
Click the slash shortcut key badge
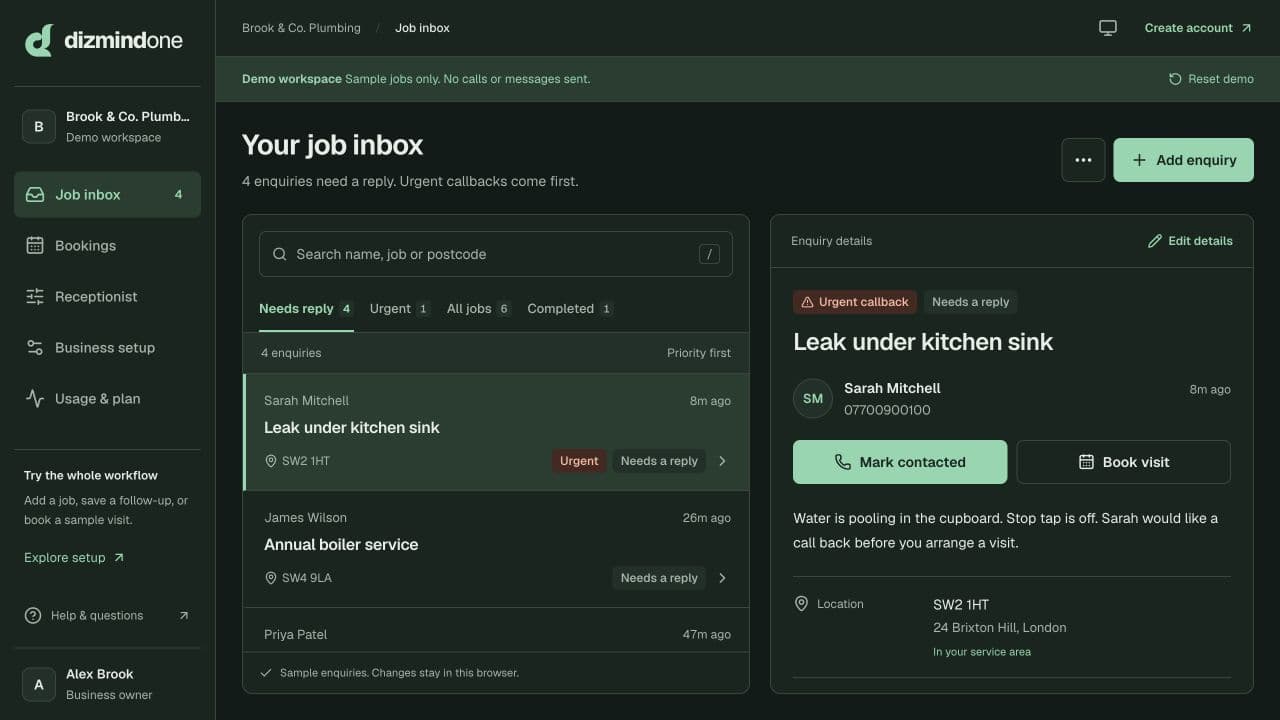click(x=709, y=254)
